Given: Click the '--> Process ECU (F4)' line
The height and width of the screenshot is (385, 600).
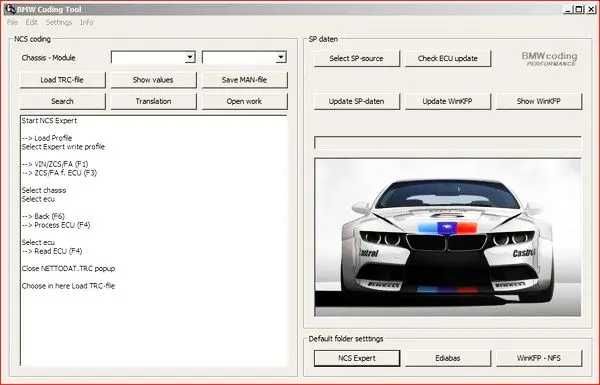Looking at the screenshot, I should coord(56,225).
